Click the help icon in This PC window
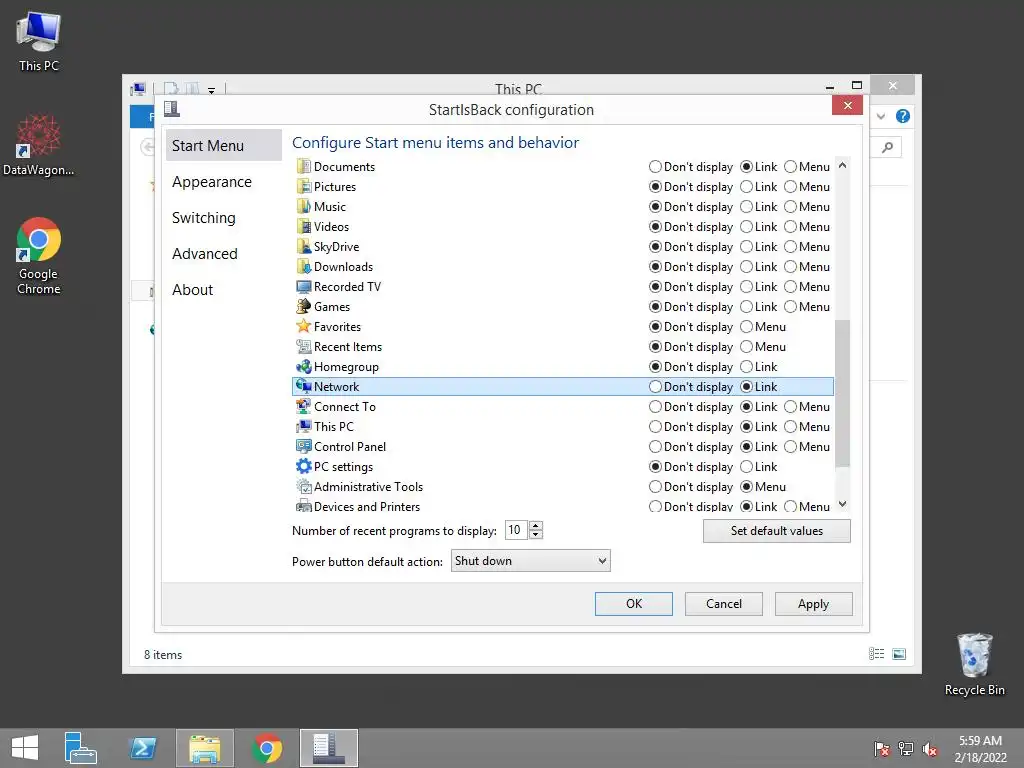Screen dimensions: 1024x768 (x=903, y=116)
